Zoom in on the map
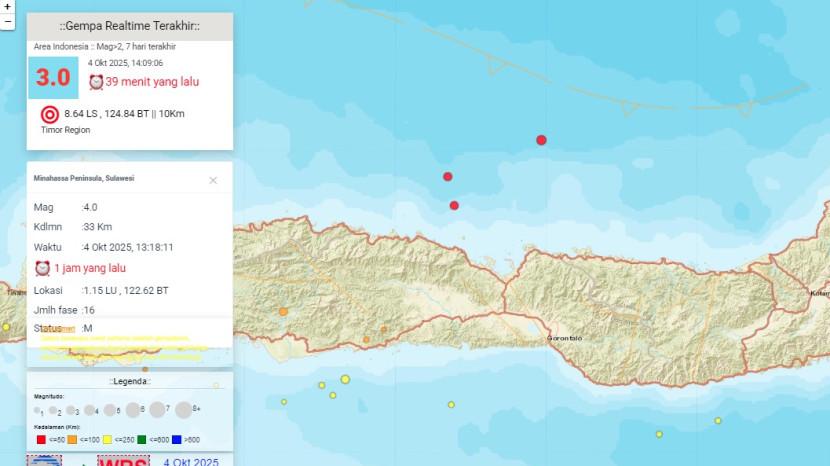830x466 pixels. pos(7,6)
